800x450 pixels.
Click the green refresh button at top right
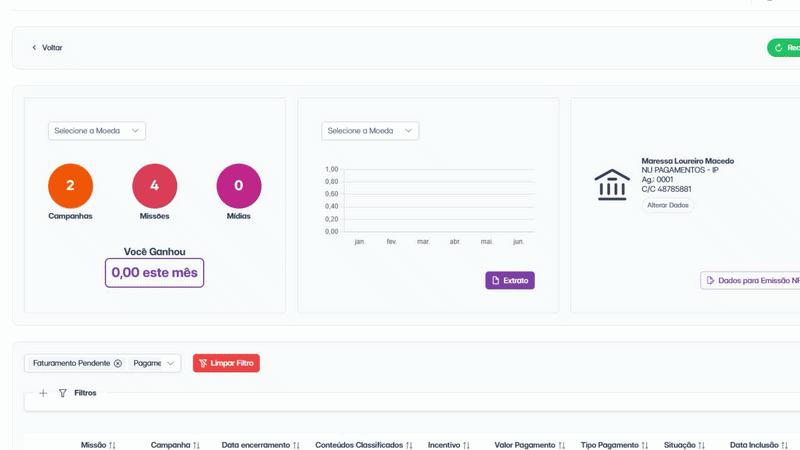784,47
